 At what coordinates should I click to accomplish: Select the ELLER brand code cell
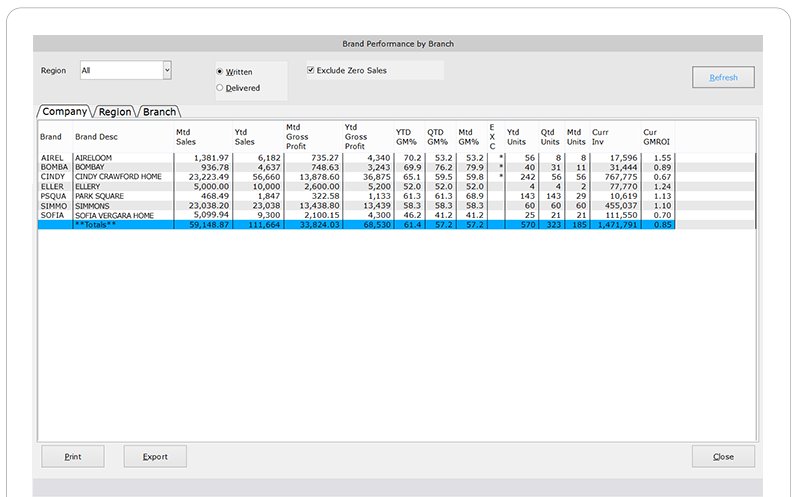[52, 186]
